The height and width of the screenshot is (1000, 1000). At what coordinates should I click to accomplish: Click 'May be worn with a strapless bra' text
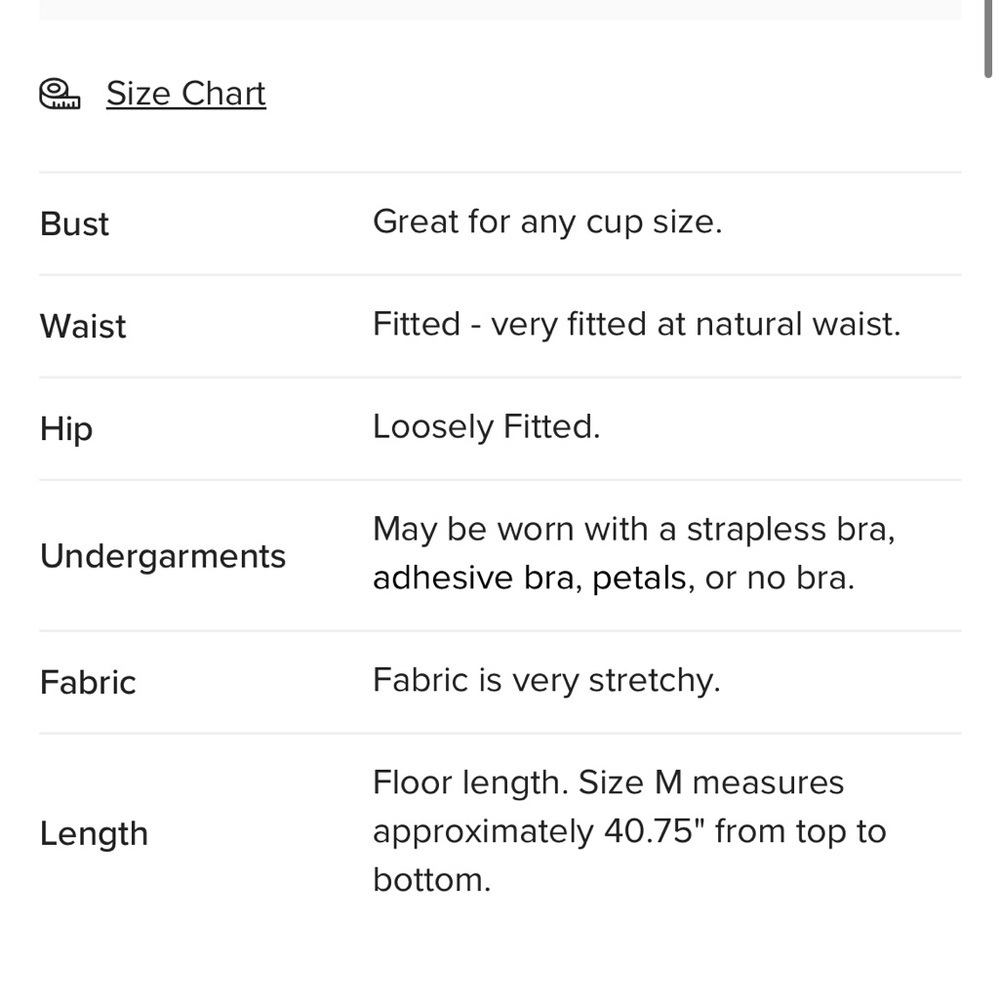(634, 529)
